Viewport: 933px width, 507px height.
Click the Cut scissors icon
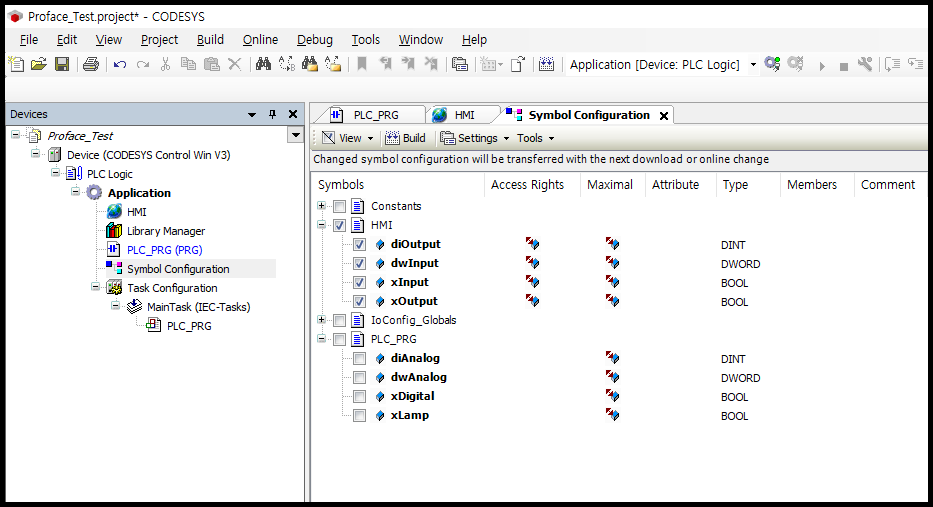point(165,64)
